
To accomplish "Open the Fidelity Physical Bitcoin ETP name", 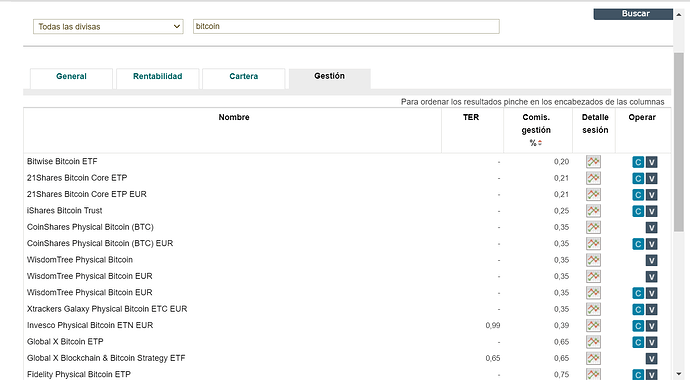I will point(79,374).
